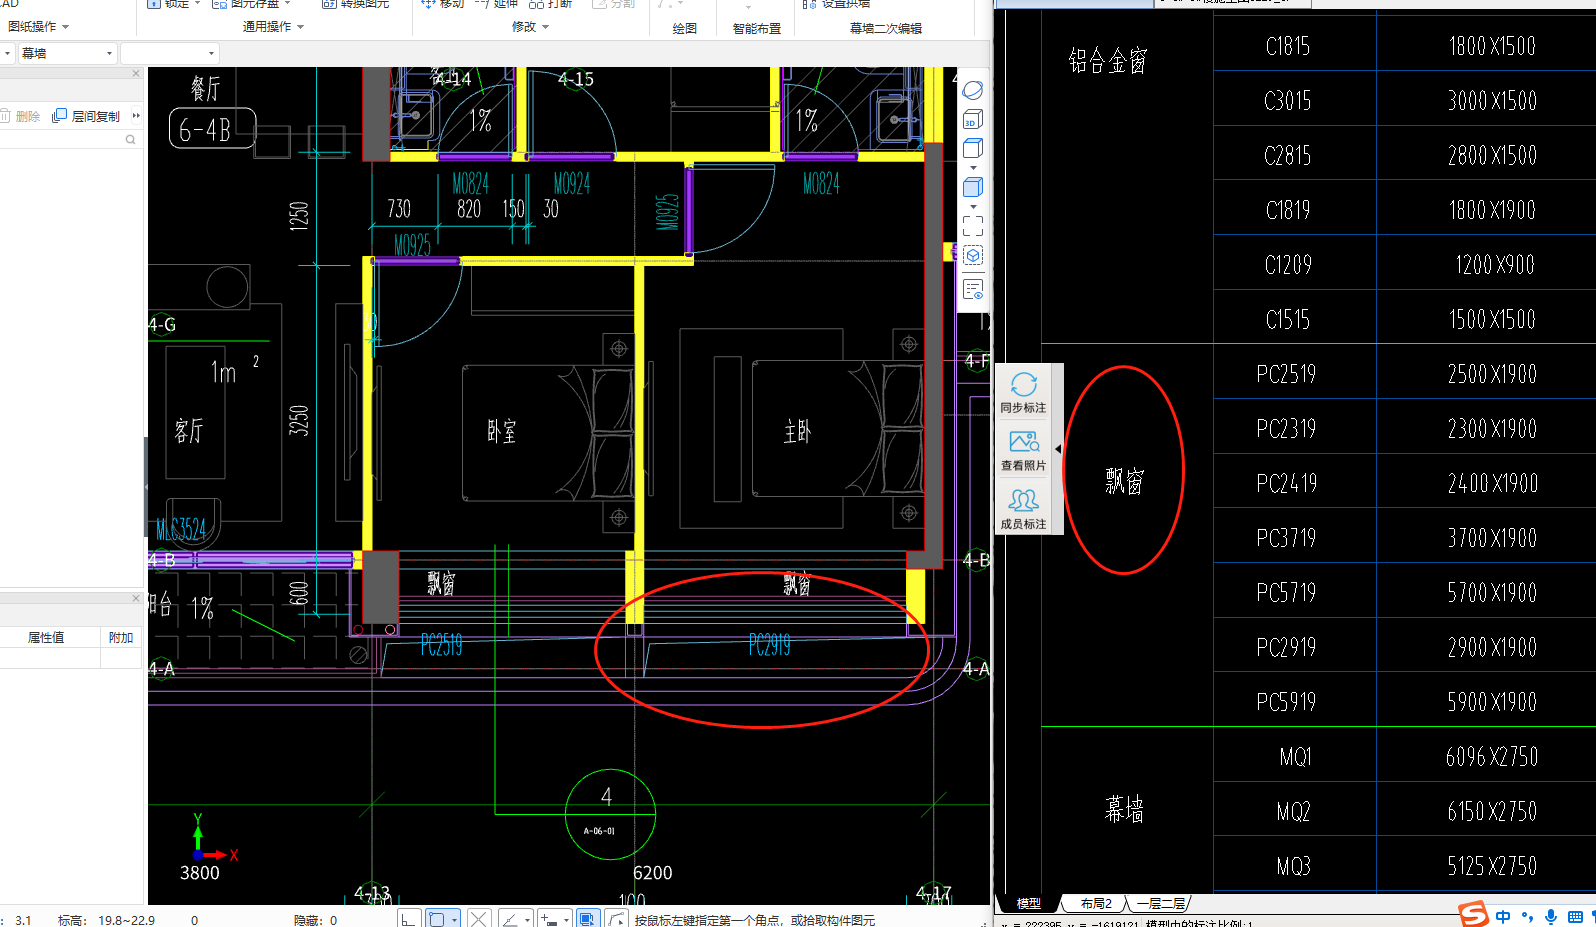Switch to the 一层二层 tab in CAD window
This screenshot has height=927, width=1596.
(1160, 903)
